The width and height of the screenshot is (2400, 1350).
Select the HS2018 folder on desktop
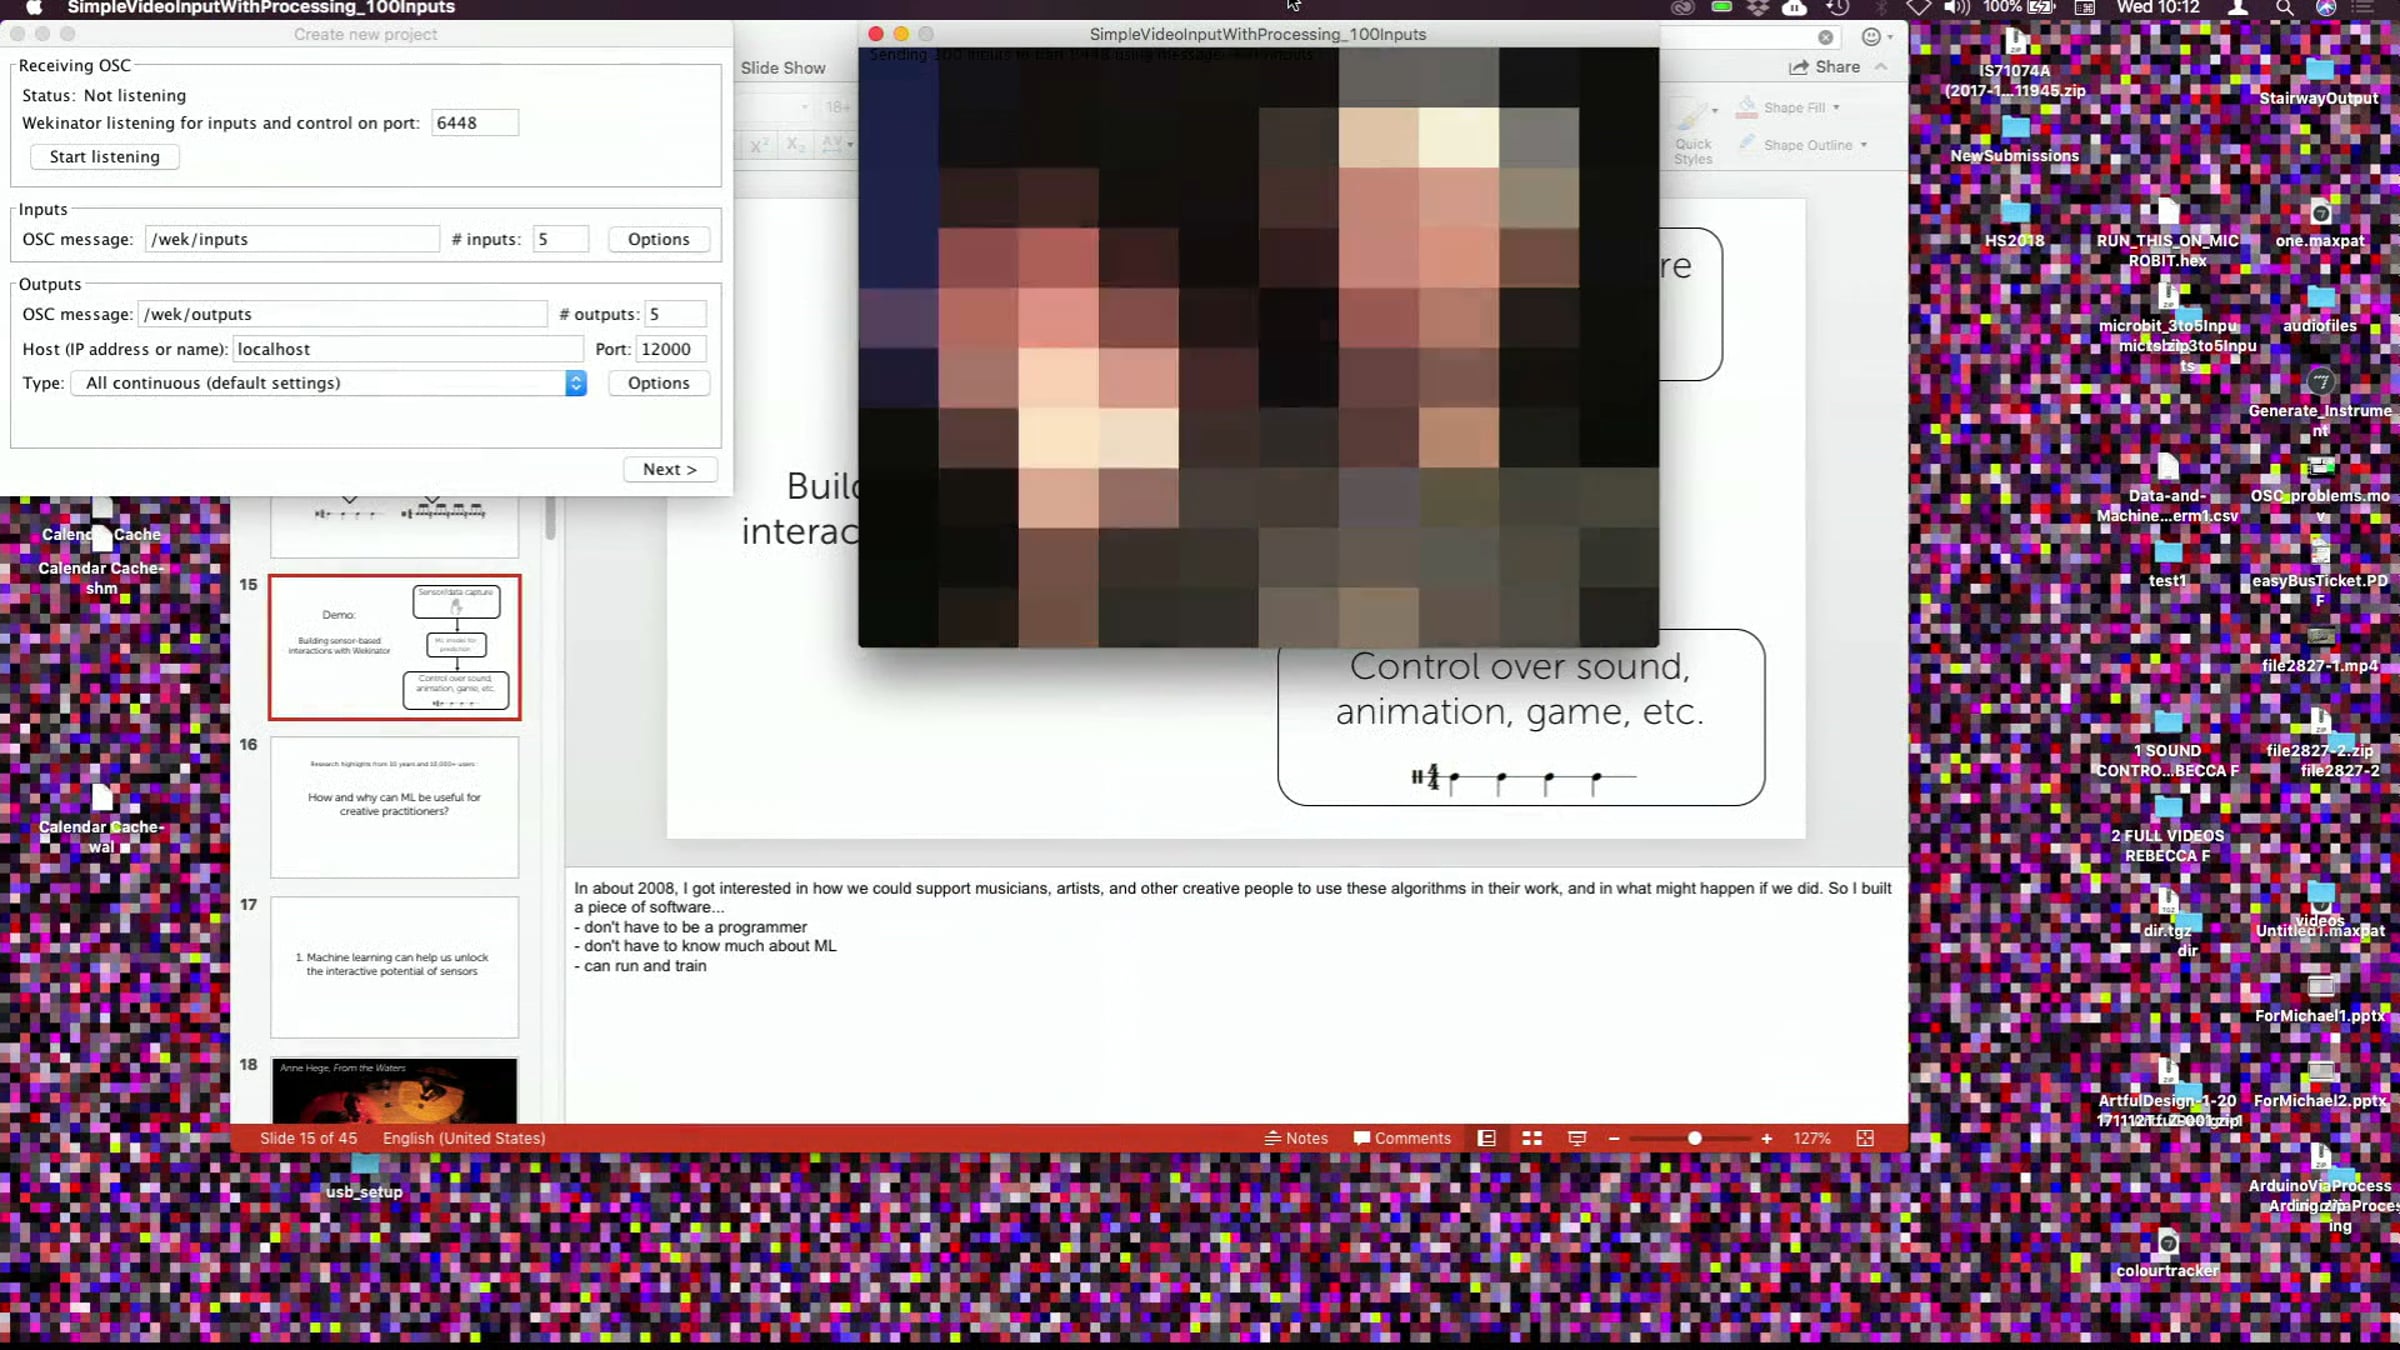point(2015,224)
